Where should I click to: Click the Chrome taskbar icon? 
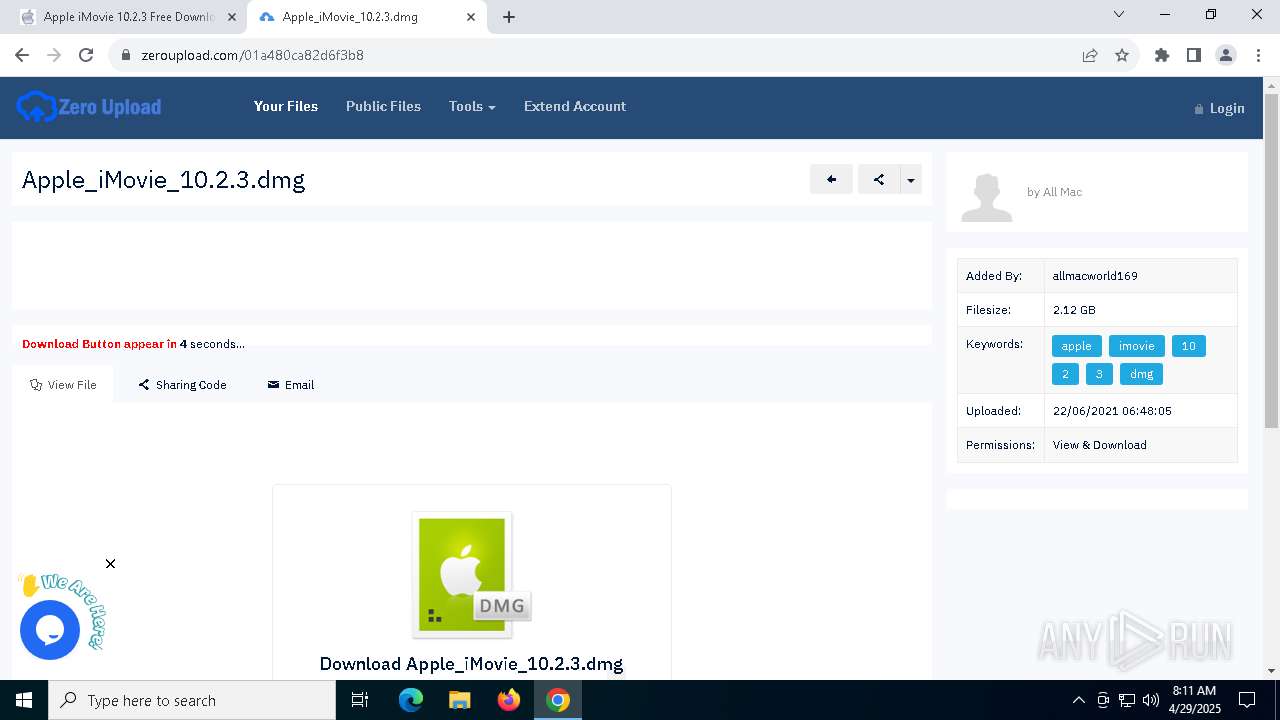pos(558,700)
